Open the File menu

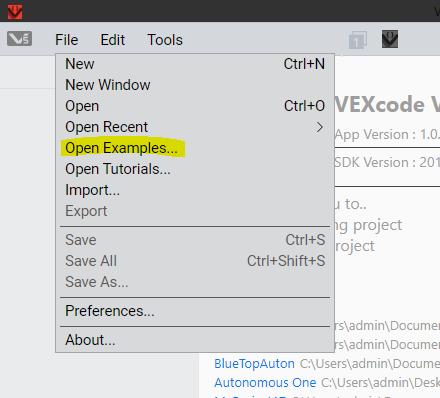tap(67, 40)
